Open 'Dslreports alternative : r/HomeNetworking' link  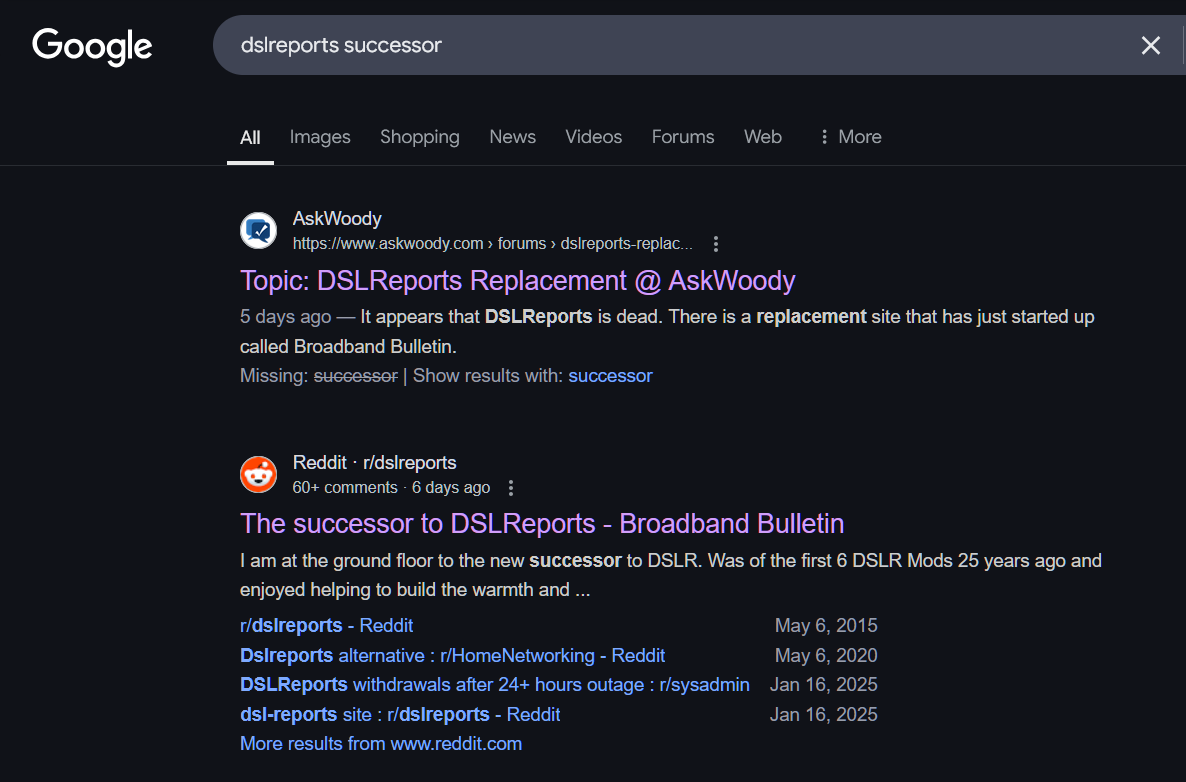pos(452,655)
